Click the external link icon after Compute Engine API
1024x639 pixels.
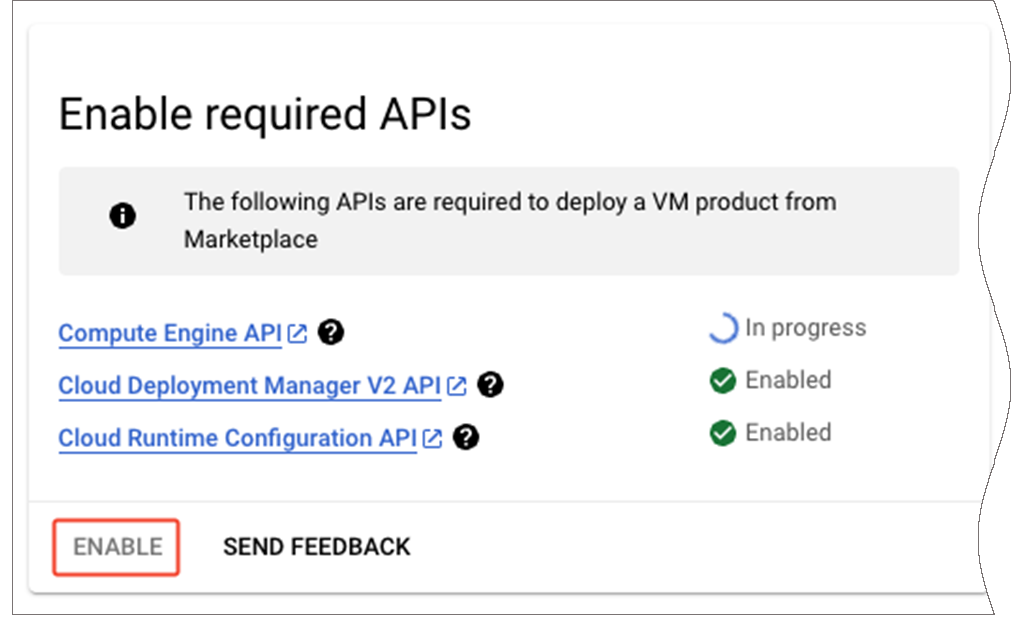[x=296, y=332]
